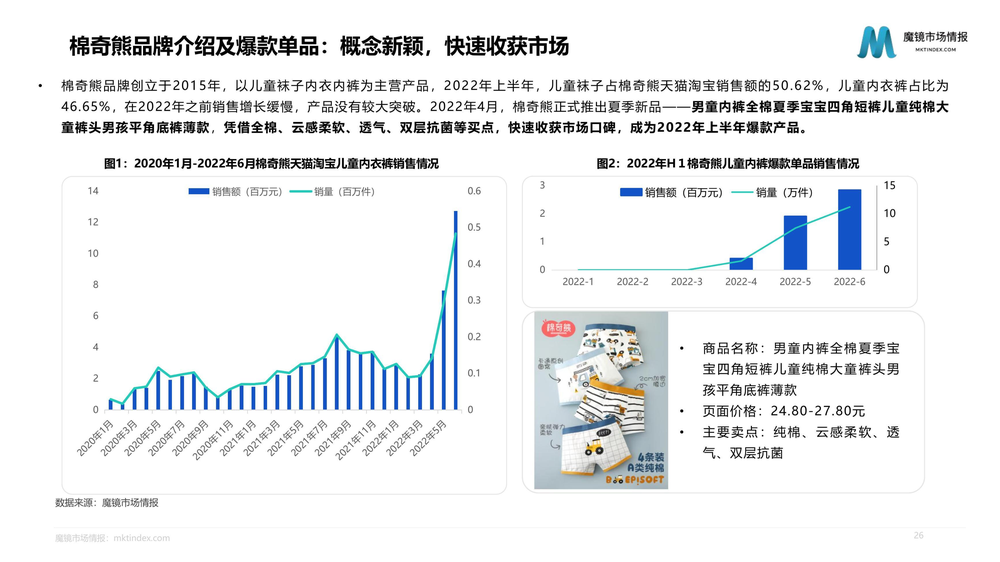Click chart 2 left axis value 3
Screen dimensions: 1000x562
click(543, 185)
